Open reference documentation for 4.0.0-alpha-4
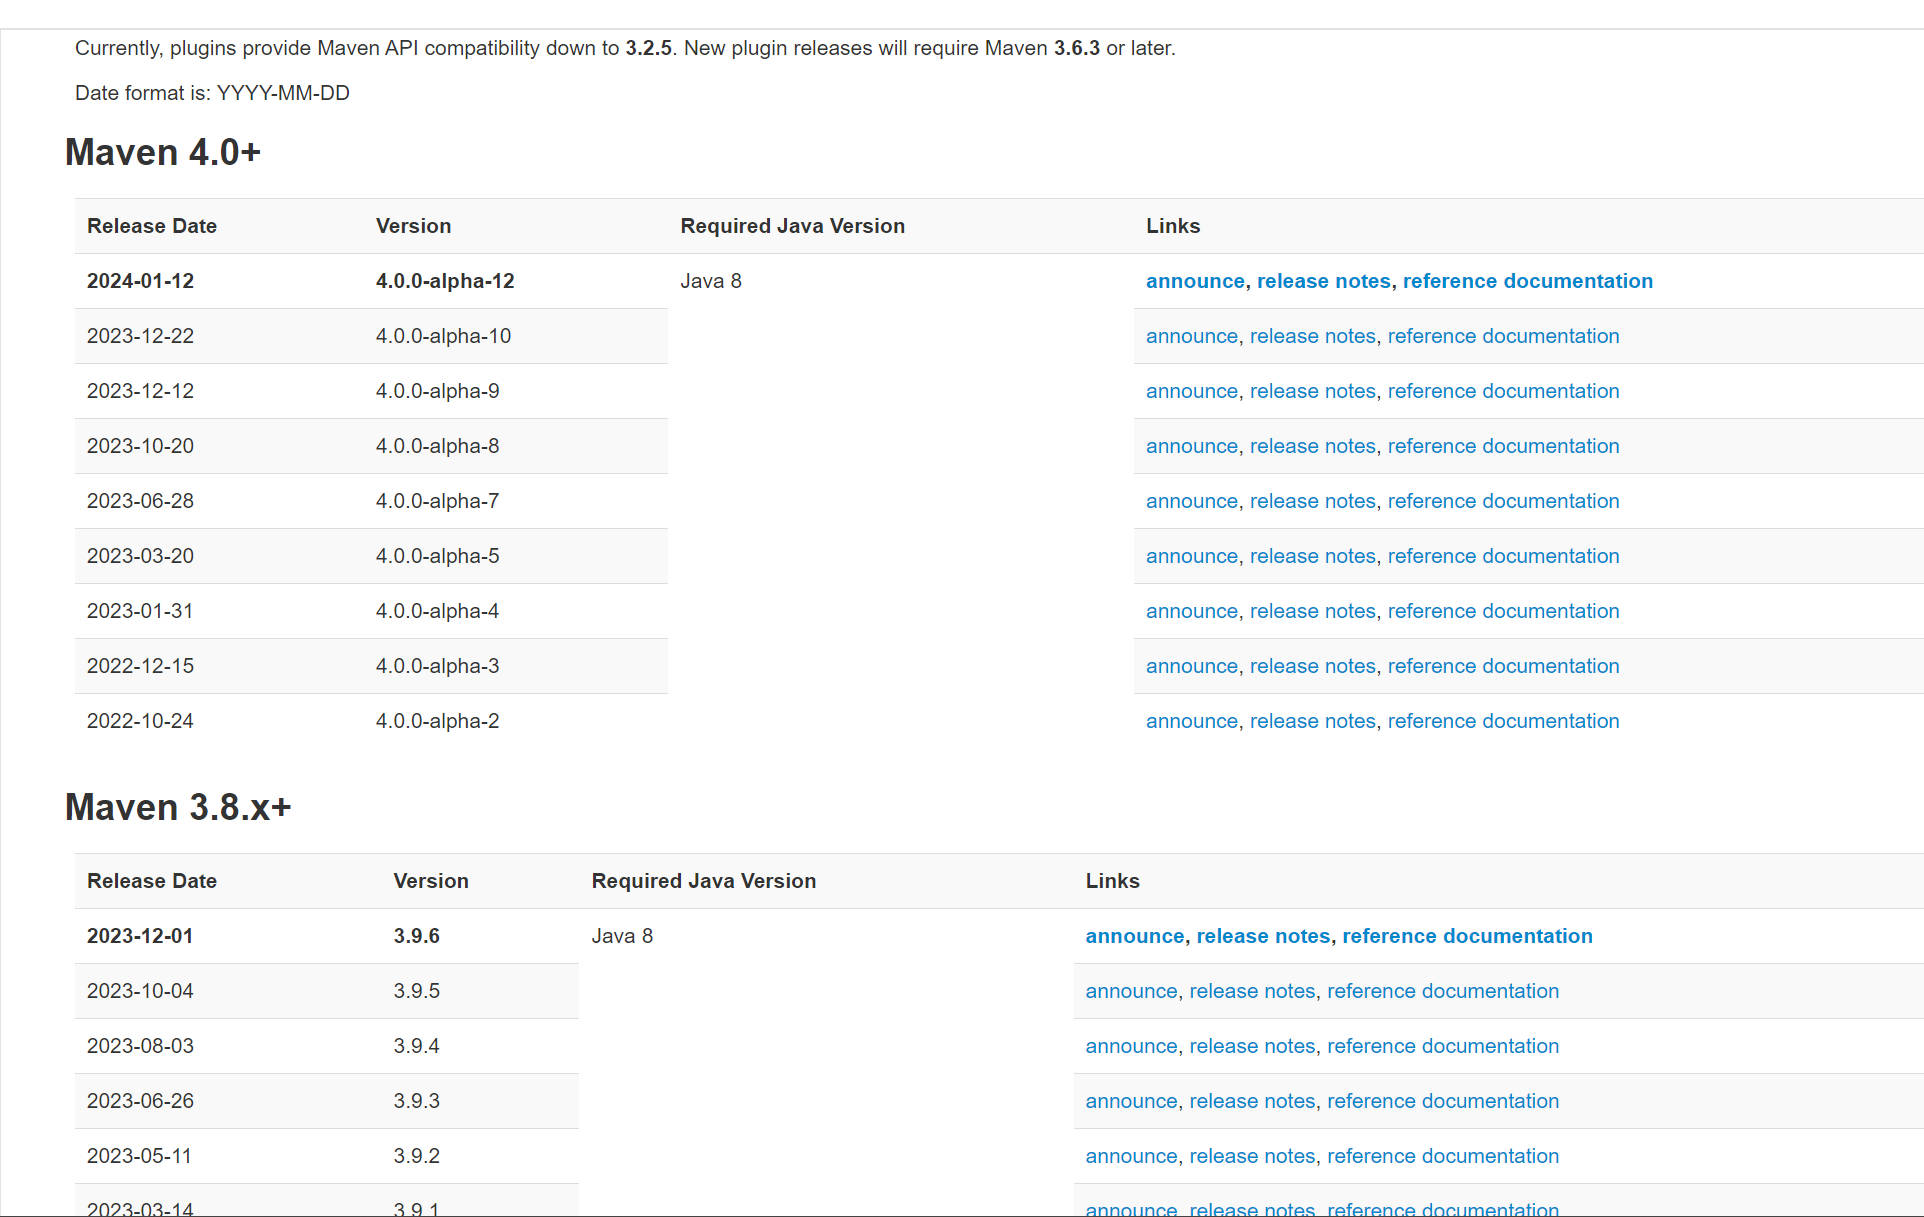The width and height of the screenshot is (1924, 1217). pyautogui.click(x=1503, y=611)
